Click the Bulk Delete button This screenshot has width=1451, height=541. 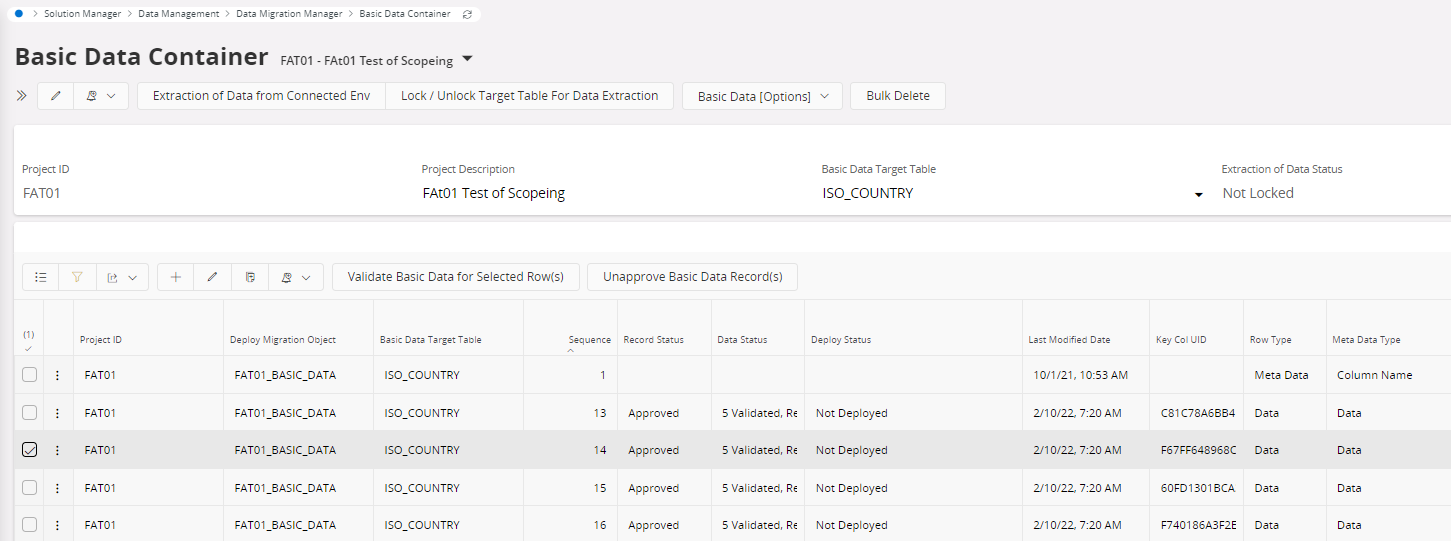tap(897, 96)
